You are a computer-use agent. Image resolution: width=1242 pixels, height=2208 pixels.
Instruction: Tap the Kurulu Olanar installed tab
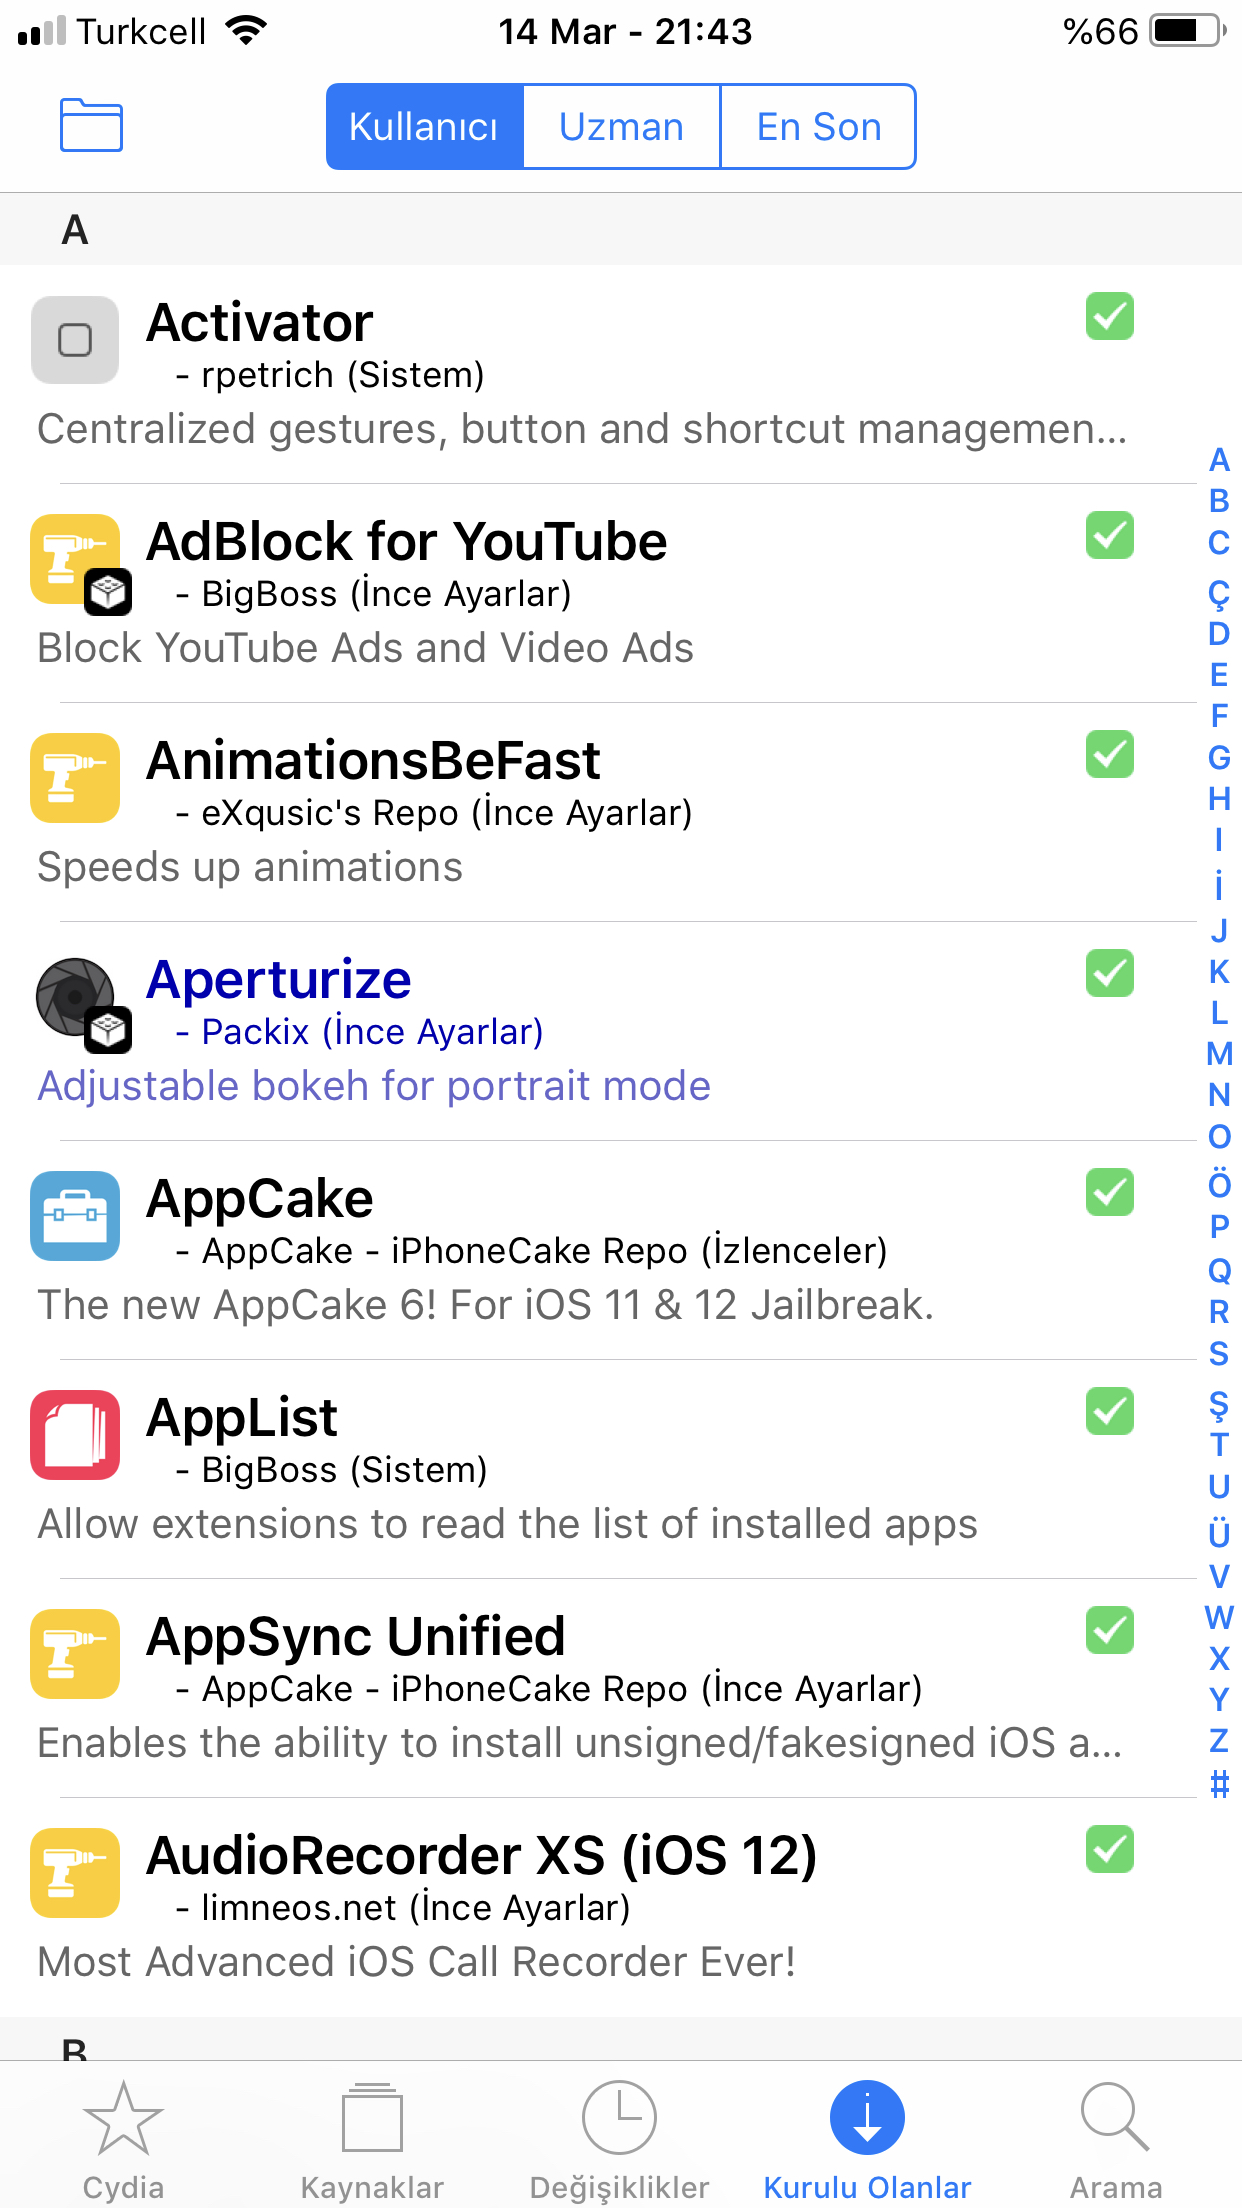coord(867,2141)
